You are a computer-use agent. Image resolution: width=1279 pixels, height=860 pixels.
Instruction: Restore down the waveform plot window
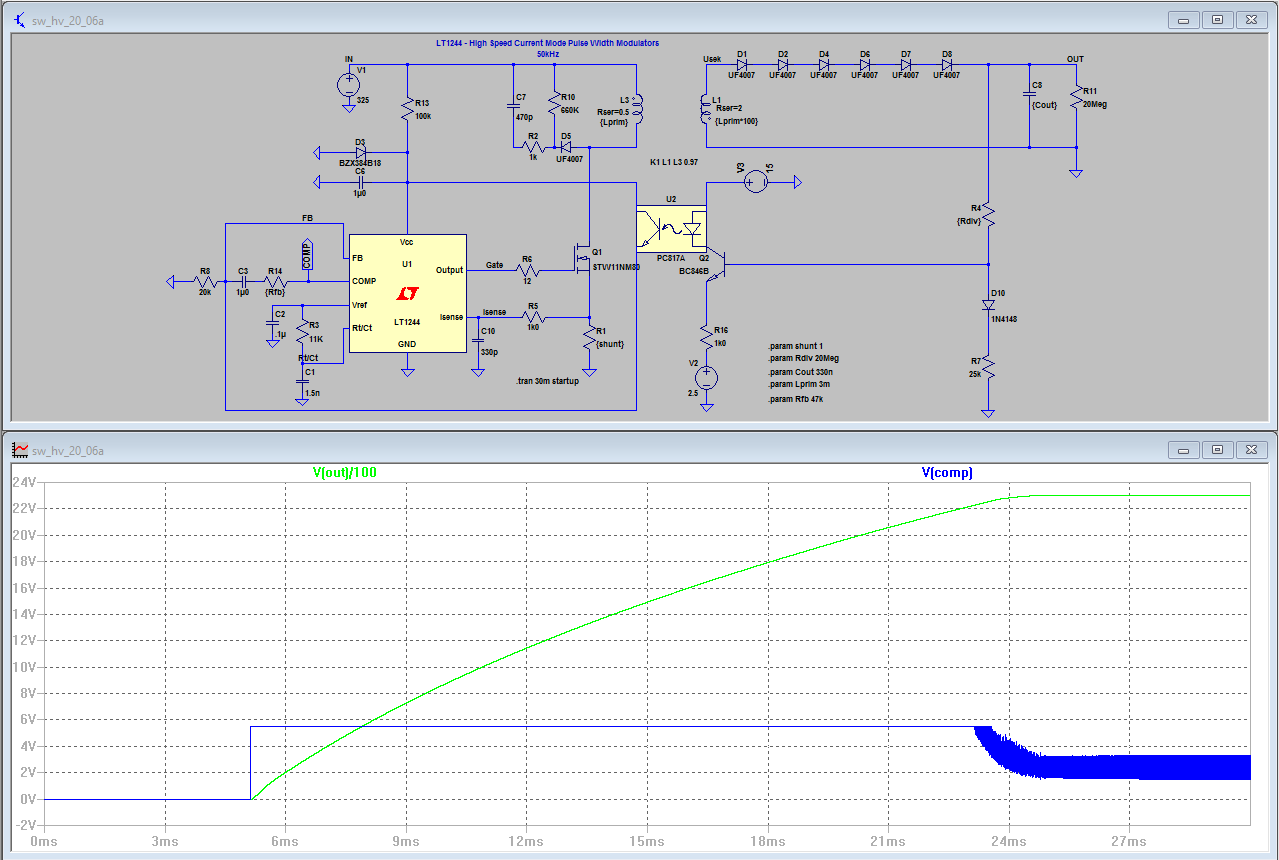1217,450
